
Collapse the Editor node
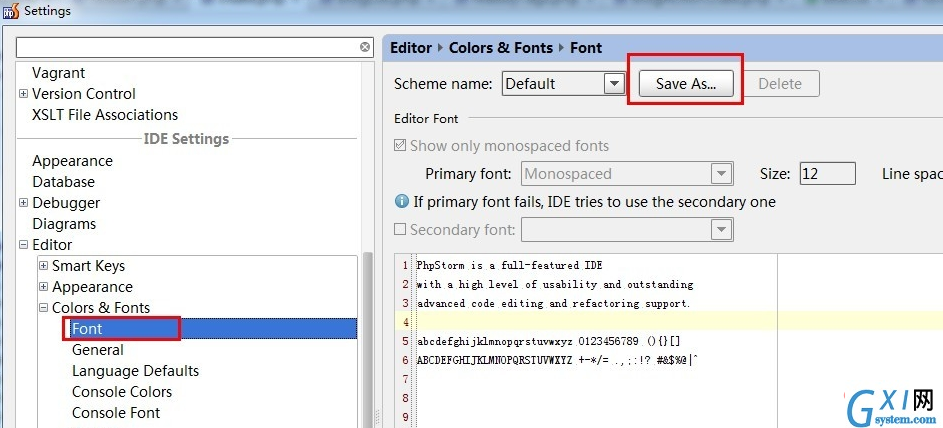pyautogui.click(x=23, y=245)
